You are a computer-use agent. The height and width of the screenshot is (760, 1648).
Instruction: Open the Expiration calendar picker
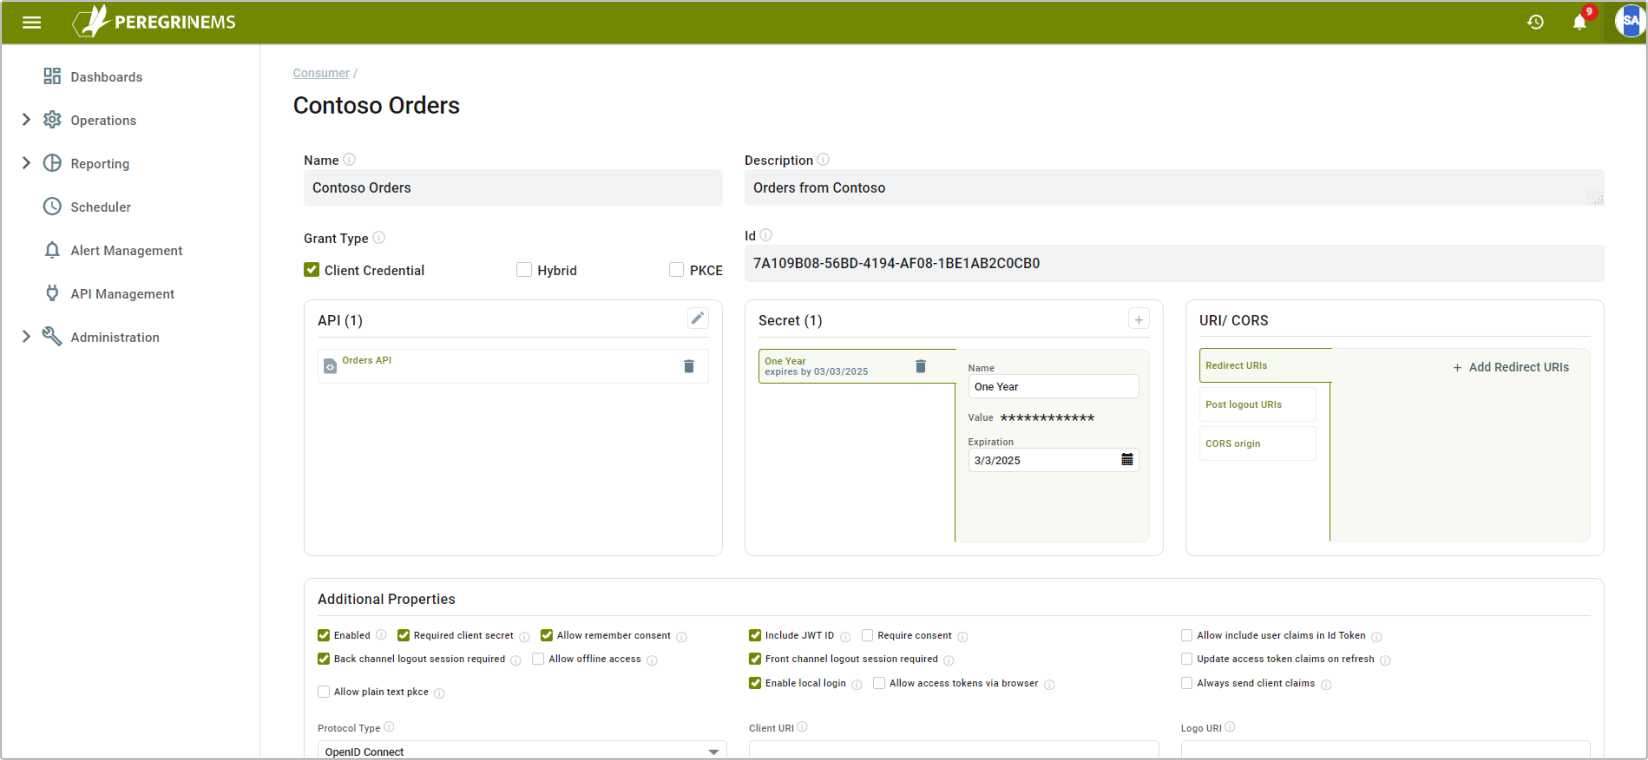1127,459
